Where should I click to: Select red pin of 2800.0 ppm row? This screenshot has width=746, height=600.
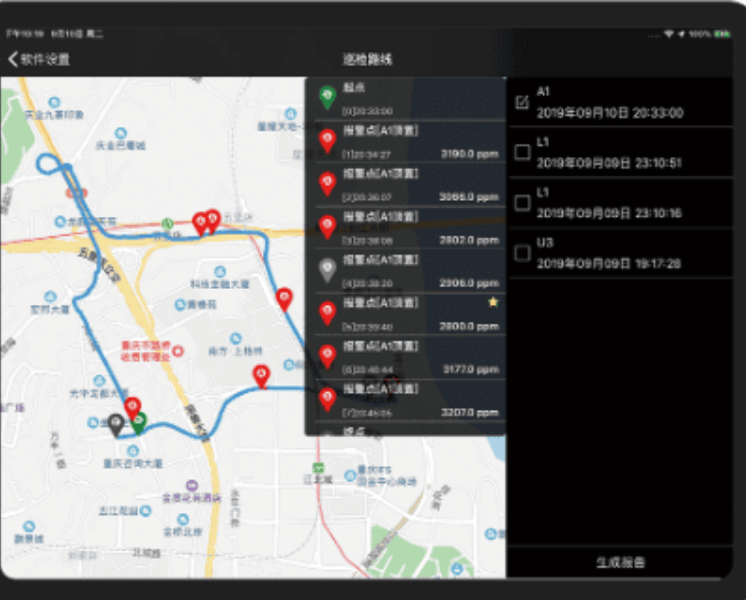click(327, 313)
